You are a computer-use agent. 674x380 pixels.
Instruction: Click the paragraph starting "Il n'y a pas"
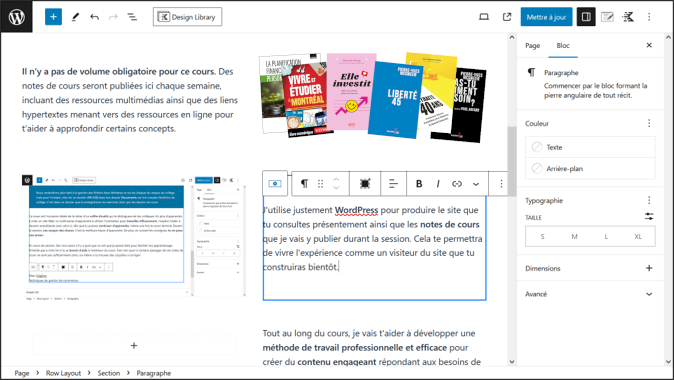(x=130, y=100)
